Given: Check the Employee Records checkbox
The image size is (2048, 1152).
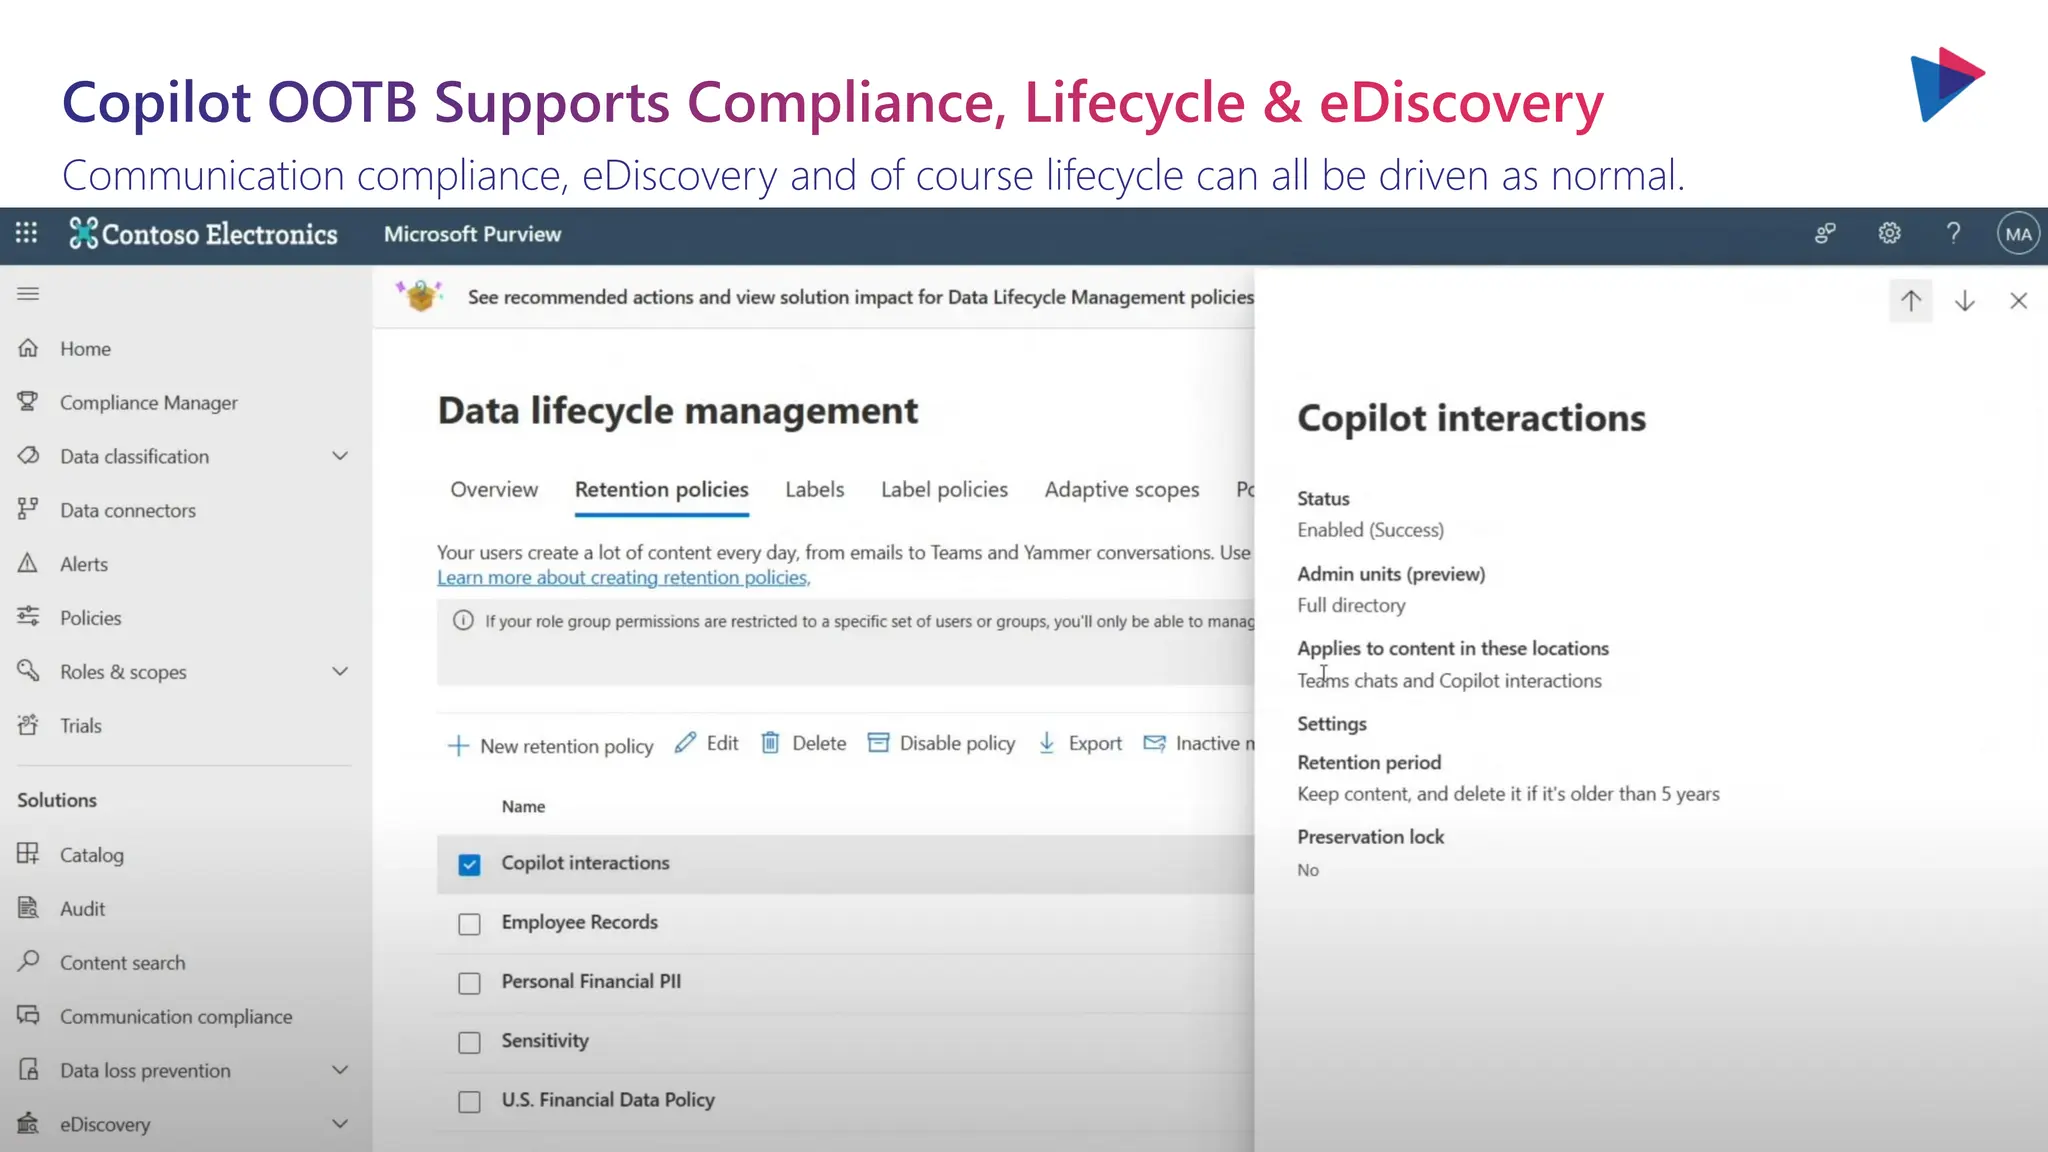Looking at the screenshot, I should point(469,924).
